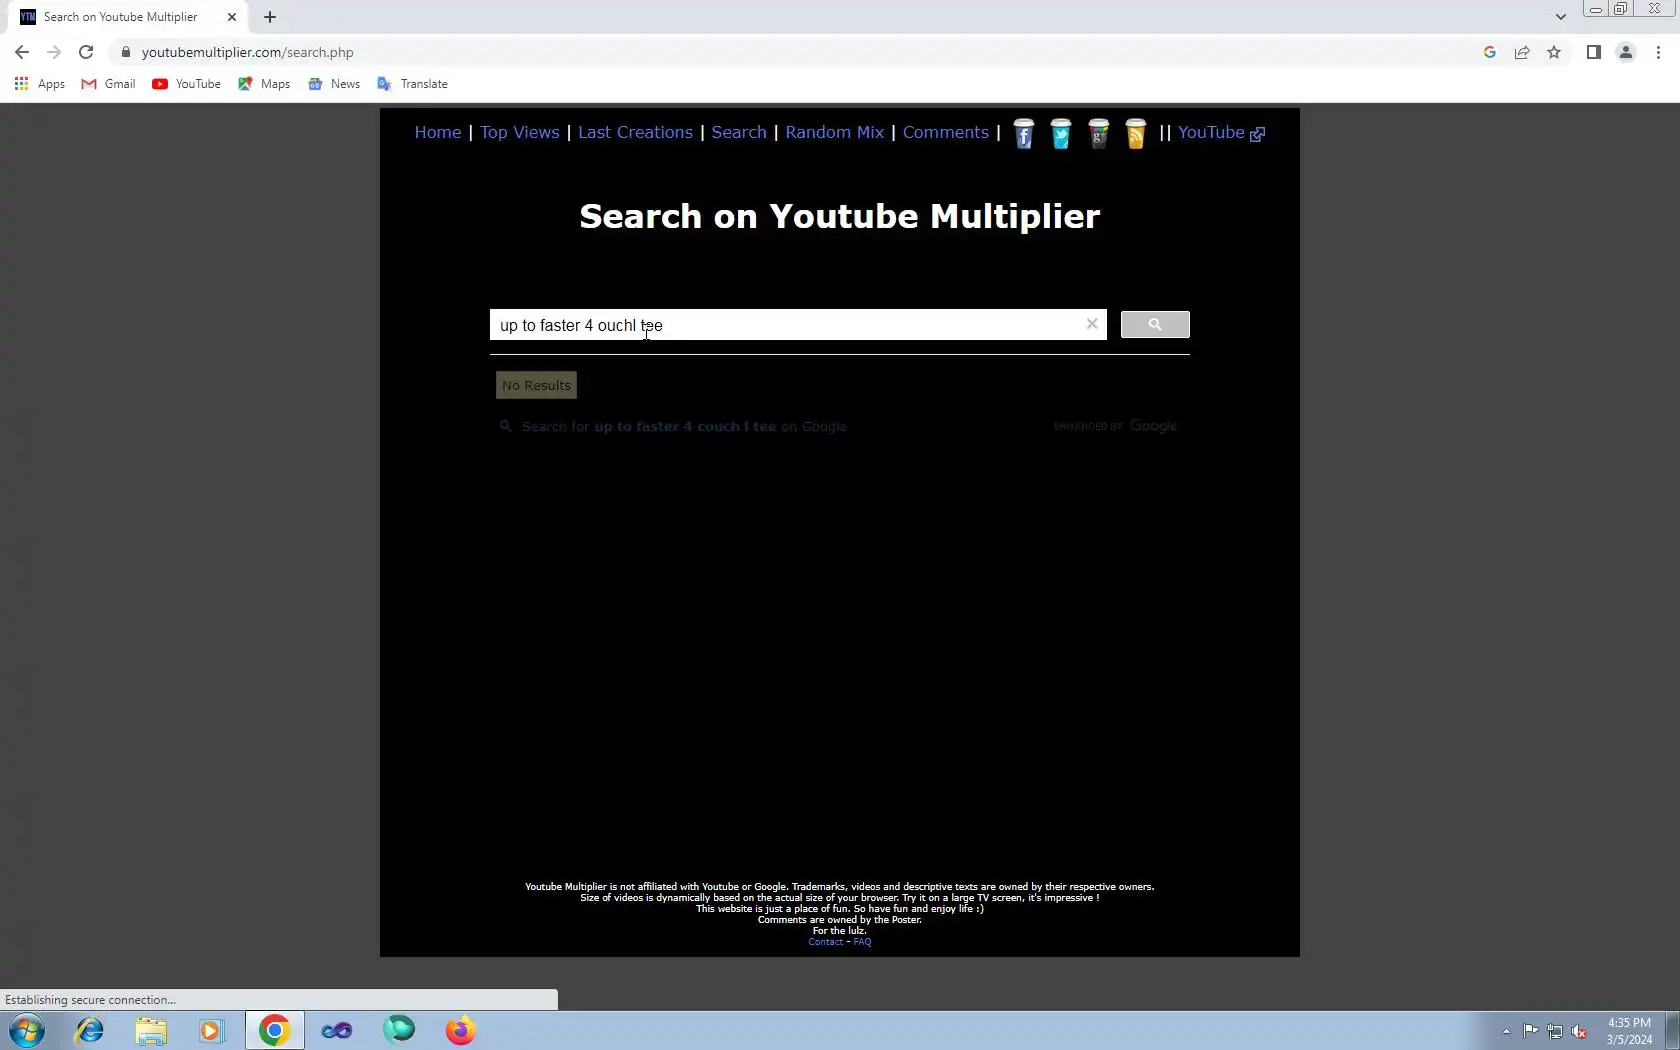Open the Contact footer link

pos(826,942)
